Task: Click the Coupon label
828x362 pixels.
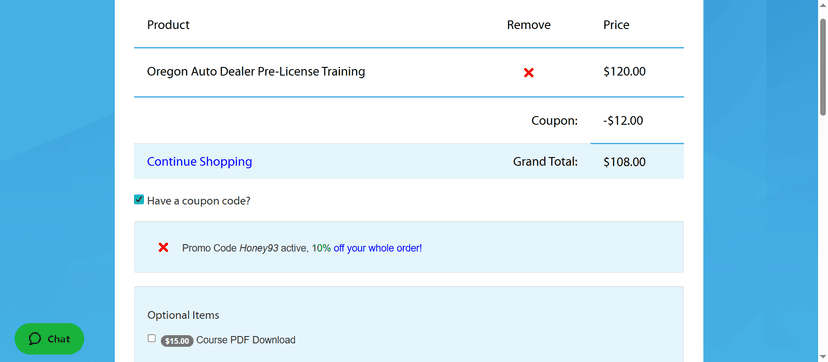Action: 554,121
